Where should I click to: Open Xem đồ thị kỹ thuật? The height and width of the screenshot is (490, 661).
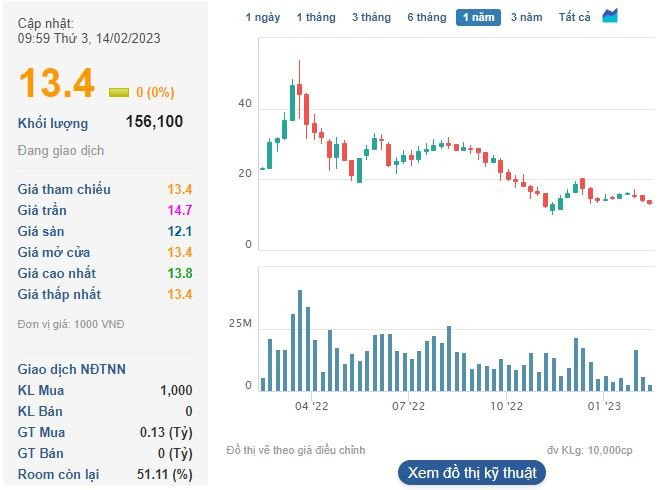(x=471, y=472)
